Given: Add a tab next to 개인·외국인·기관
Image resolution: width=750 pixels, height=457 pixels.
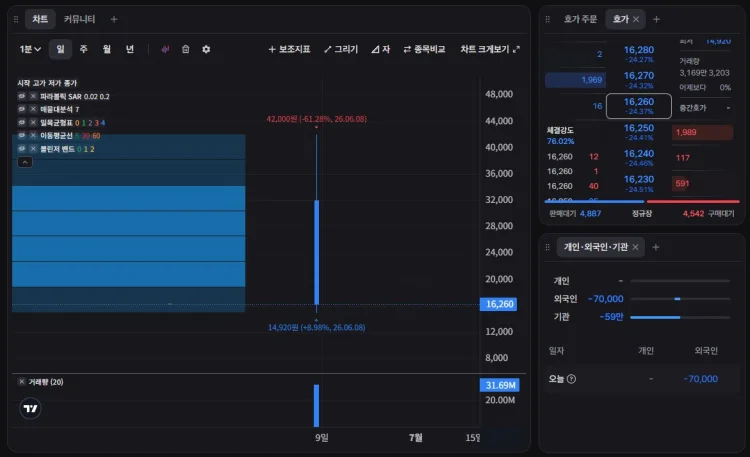Looking at the screenshot, I should pos(656,247).
